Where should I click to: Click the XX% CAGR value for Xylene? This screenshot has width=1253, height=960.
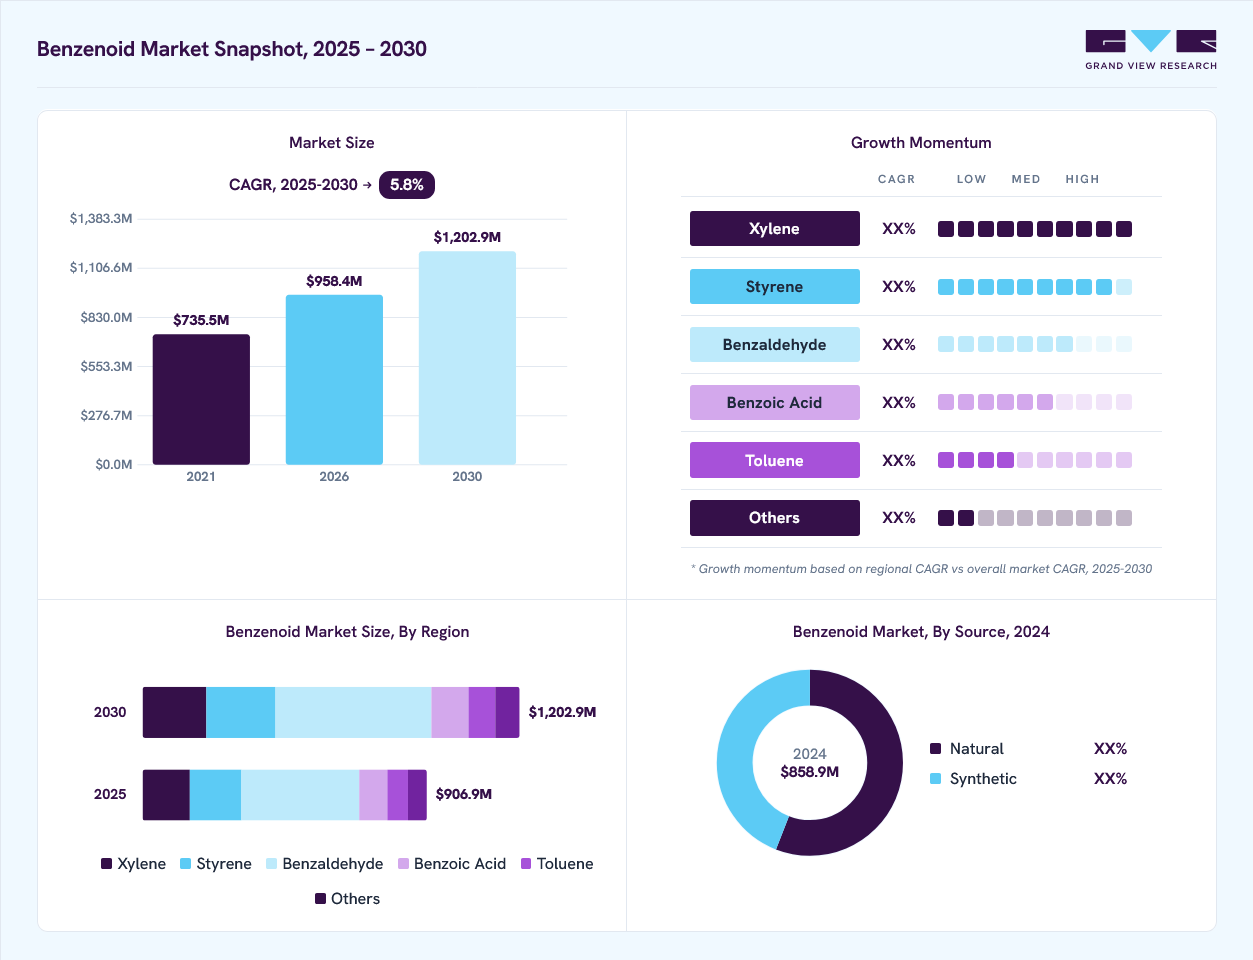coord(899,229)
